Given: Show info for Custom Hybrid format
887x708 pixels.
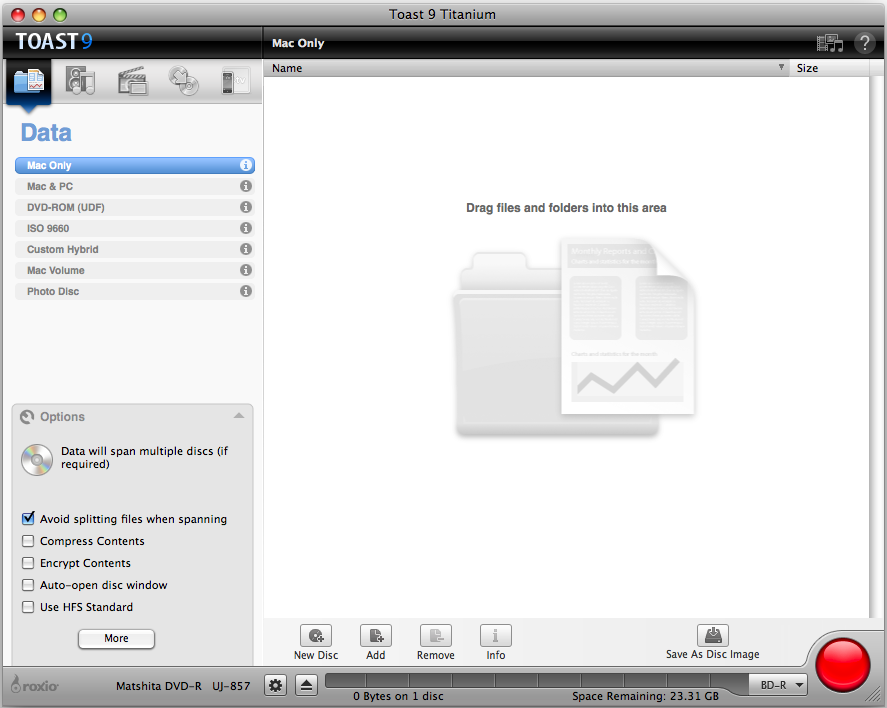Looking at the screenshot, I should pos(246,249).
